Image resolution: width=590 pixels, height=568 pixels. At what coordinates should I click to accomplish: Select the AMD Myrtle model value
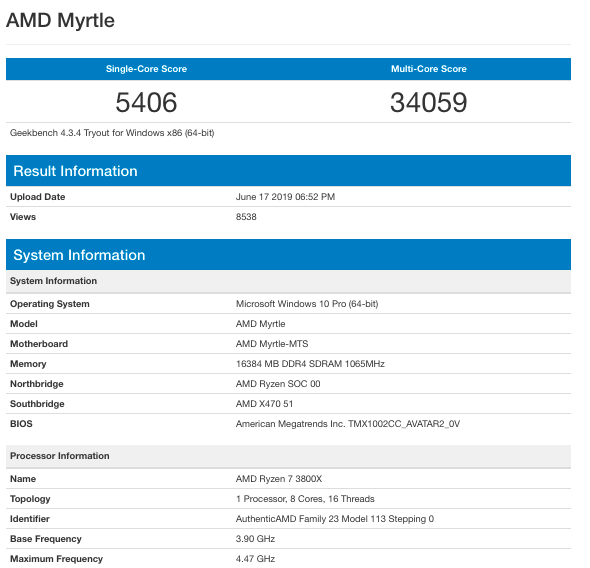260,324
